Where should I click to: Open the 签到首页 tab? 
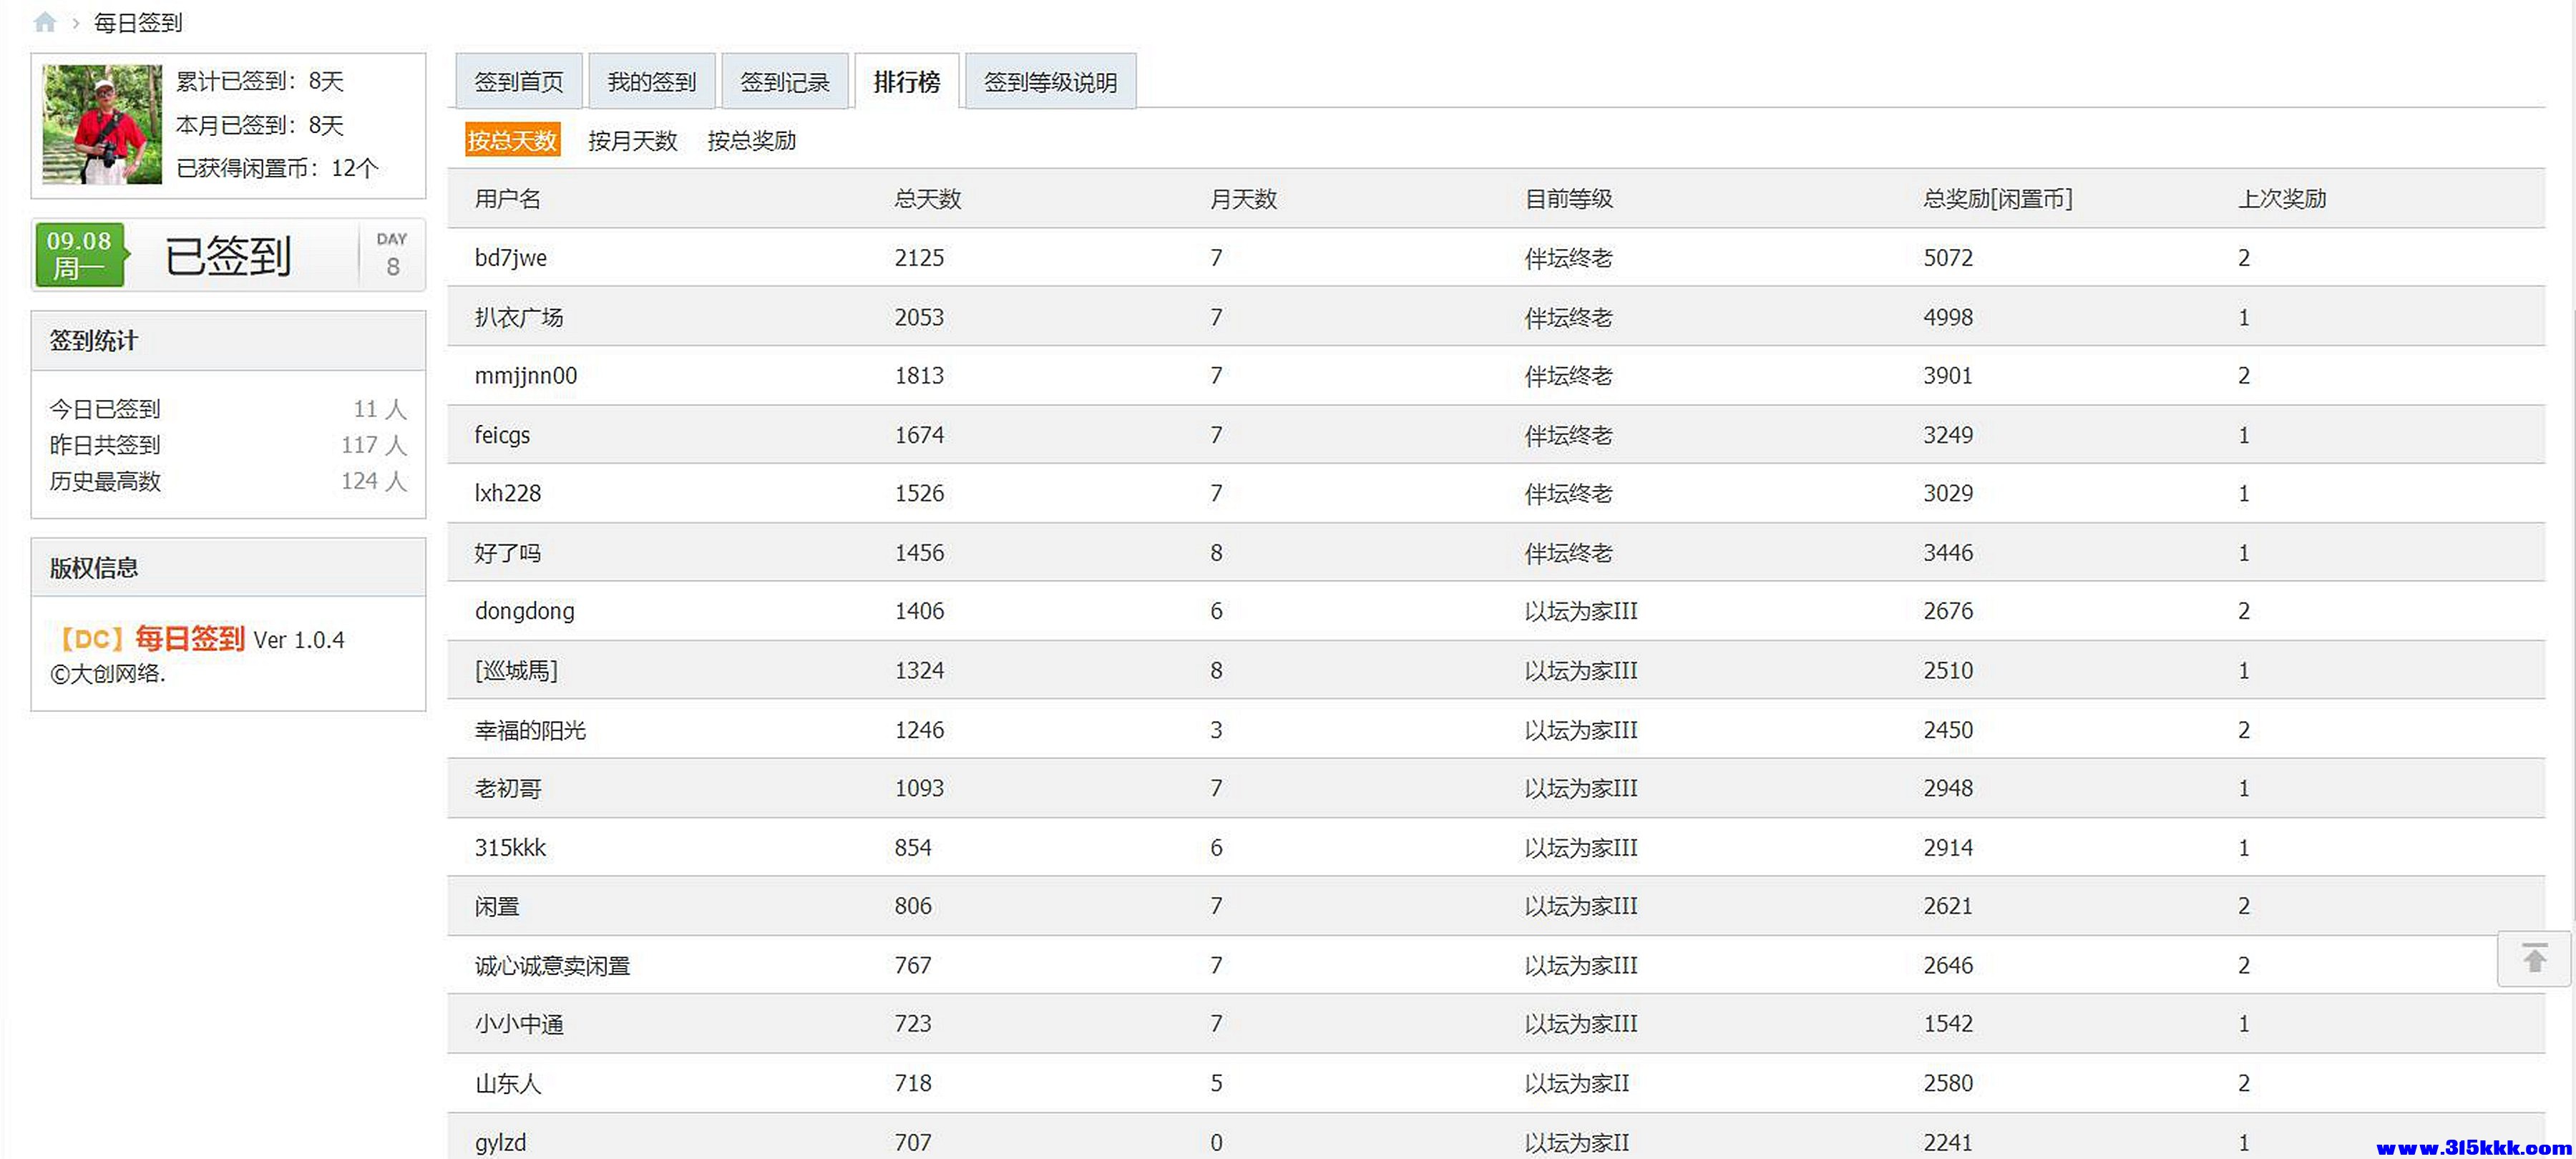click(518, 82)
